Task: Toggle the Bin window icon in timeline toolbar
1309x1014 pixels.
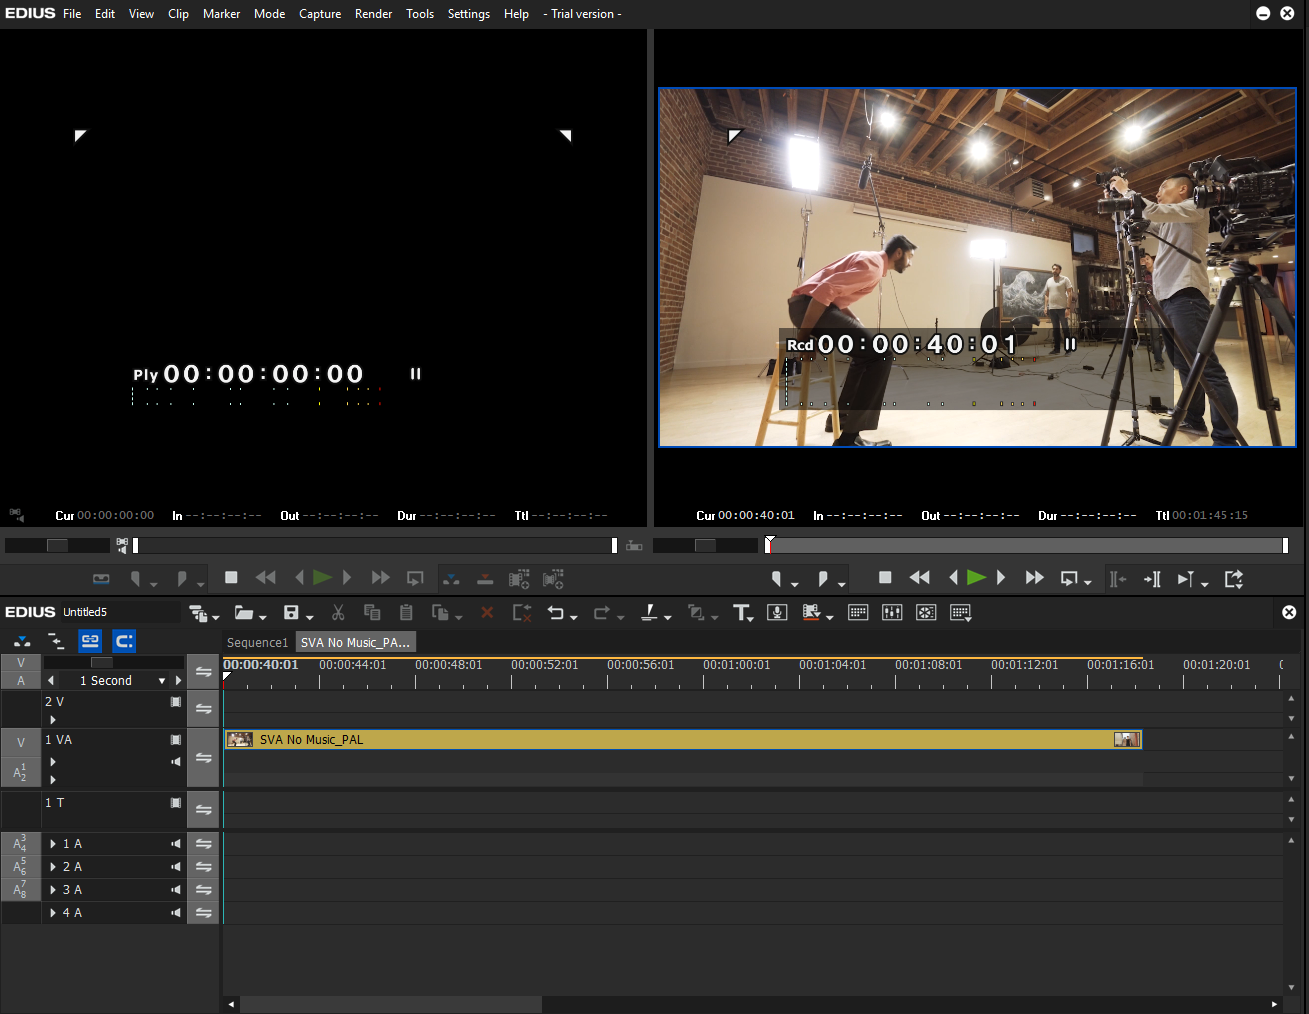Action: pos(858,612)
